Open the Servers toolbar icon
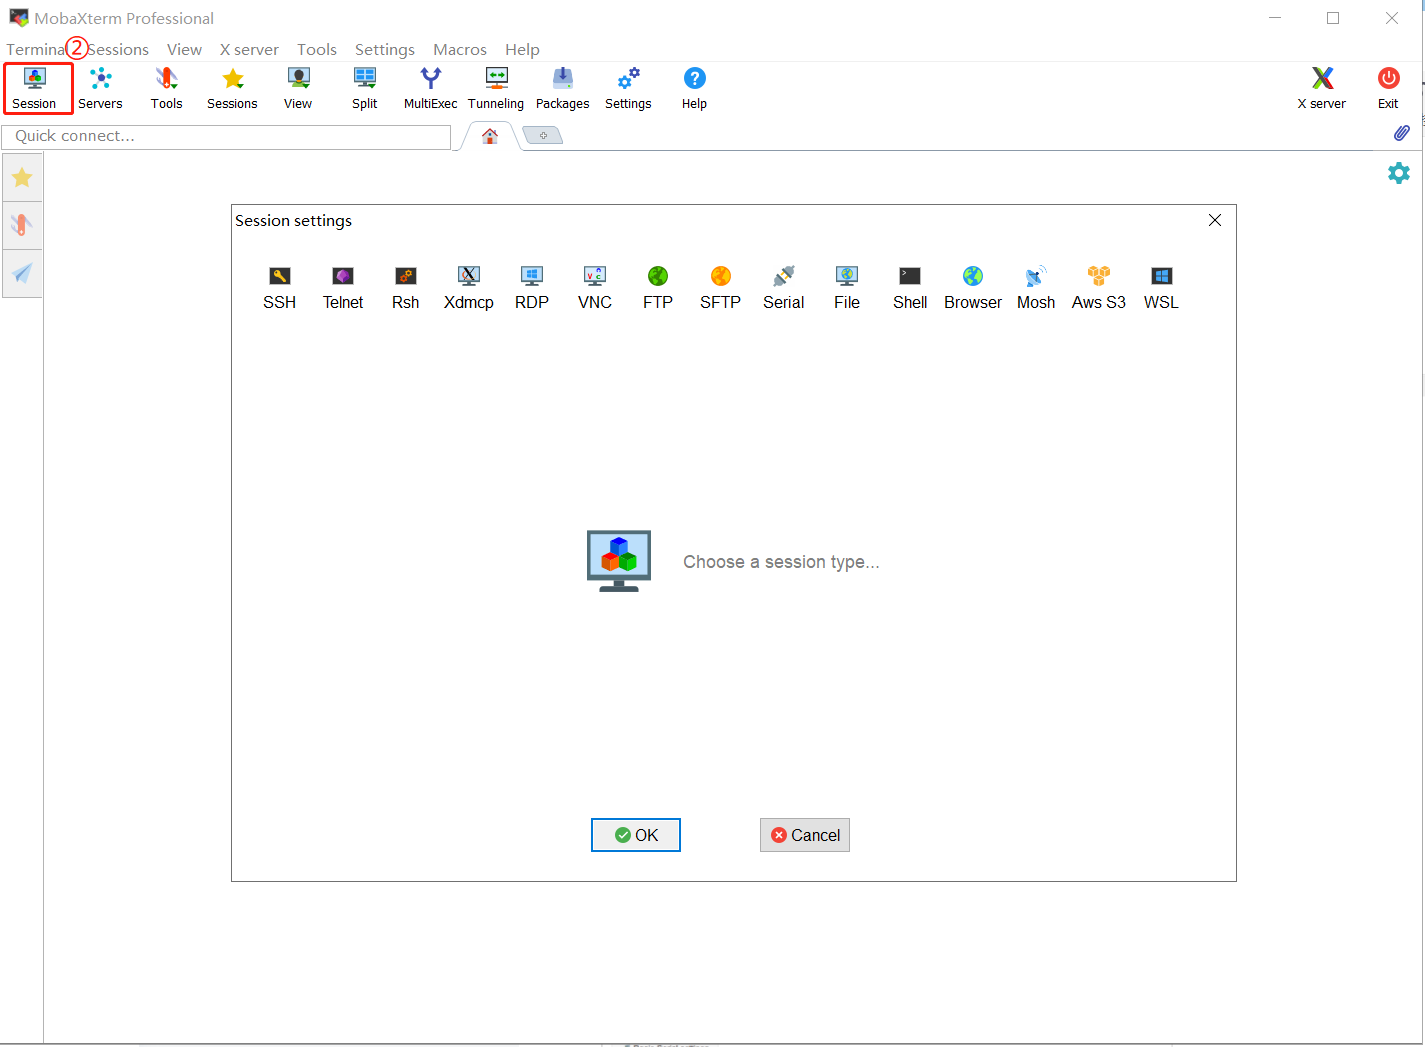This screenshot has width=1425, height=1047. 100,88
